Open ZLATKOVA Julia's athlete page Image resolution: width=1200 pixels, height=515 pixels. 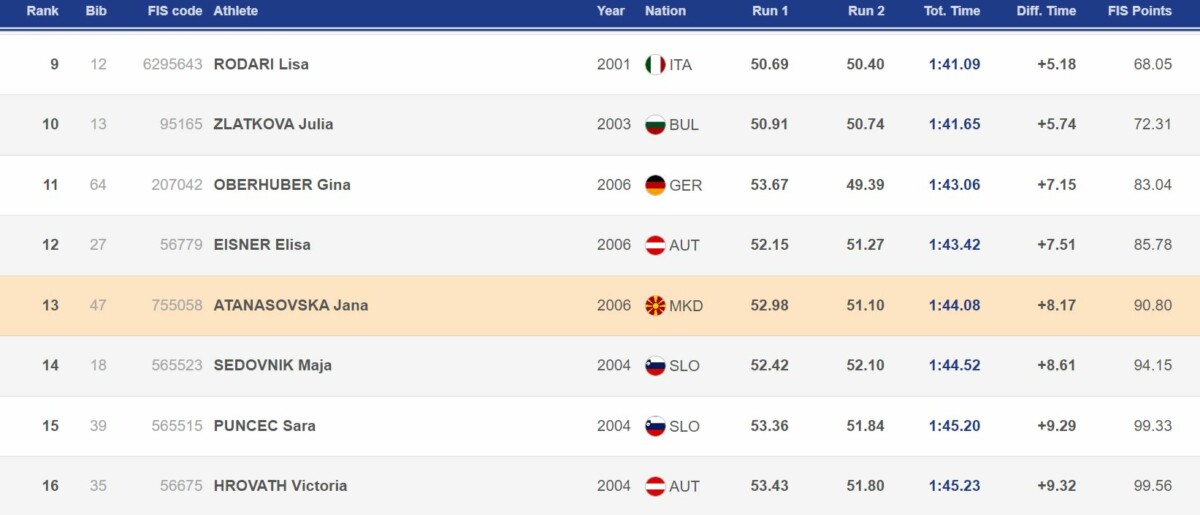[x=274, y=124]
